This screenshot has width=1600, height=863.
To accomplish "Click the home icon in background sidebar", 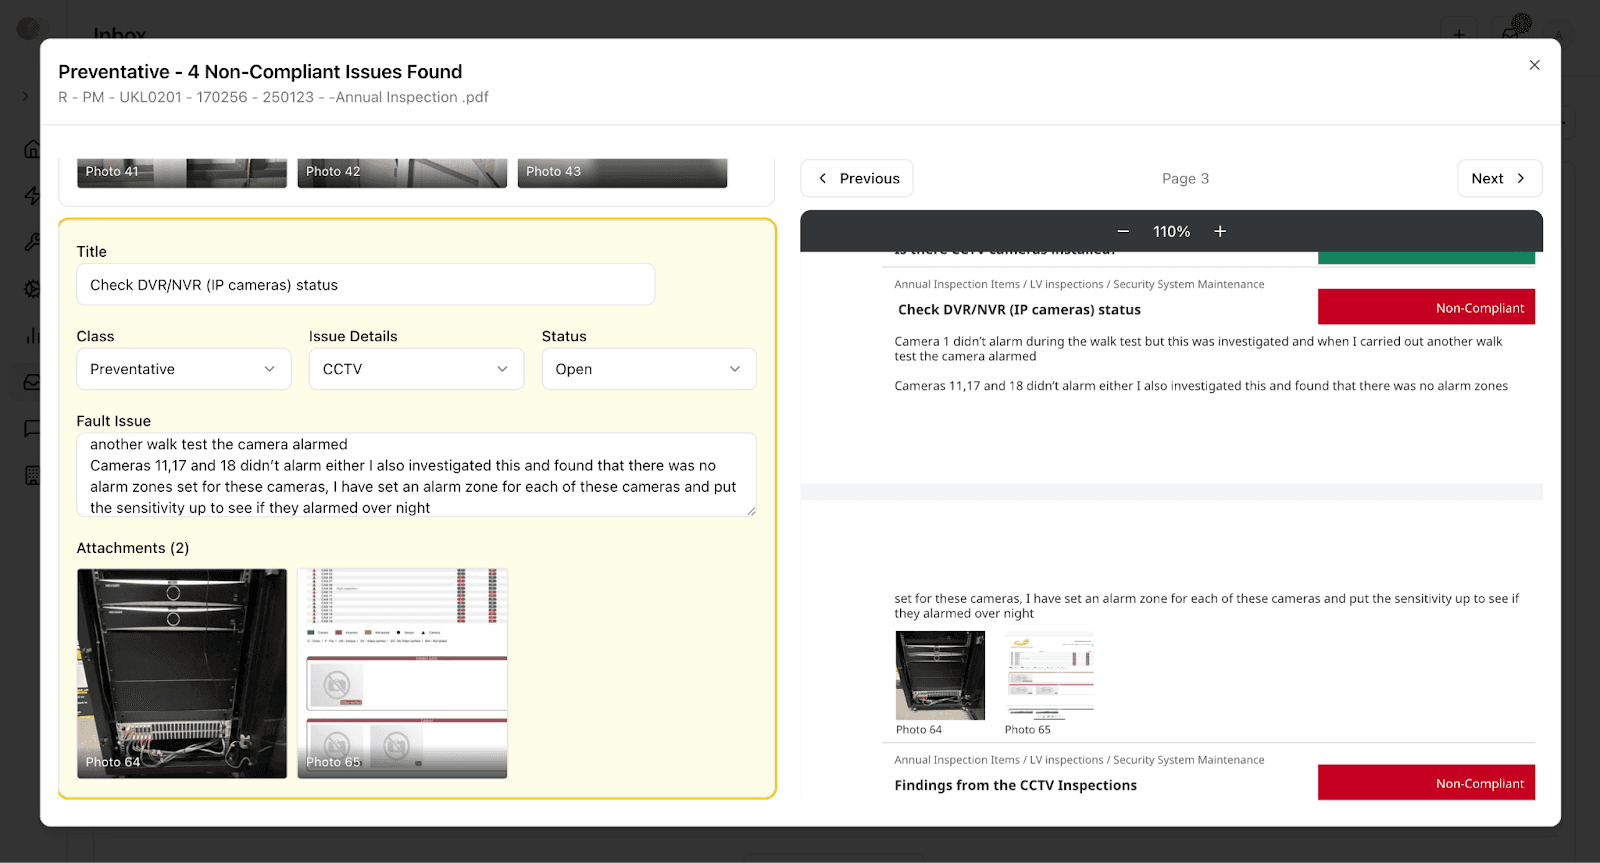I will (x=32, y=149).
